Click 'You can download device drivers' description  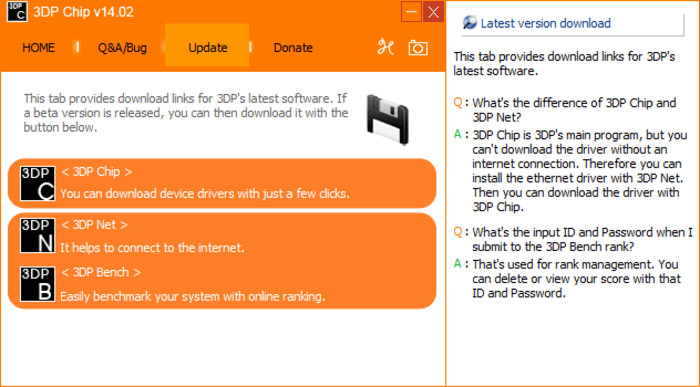[x=205, y=194]
